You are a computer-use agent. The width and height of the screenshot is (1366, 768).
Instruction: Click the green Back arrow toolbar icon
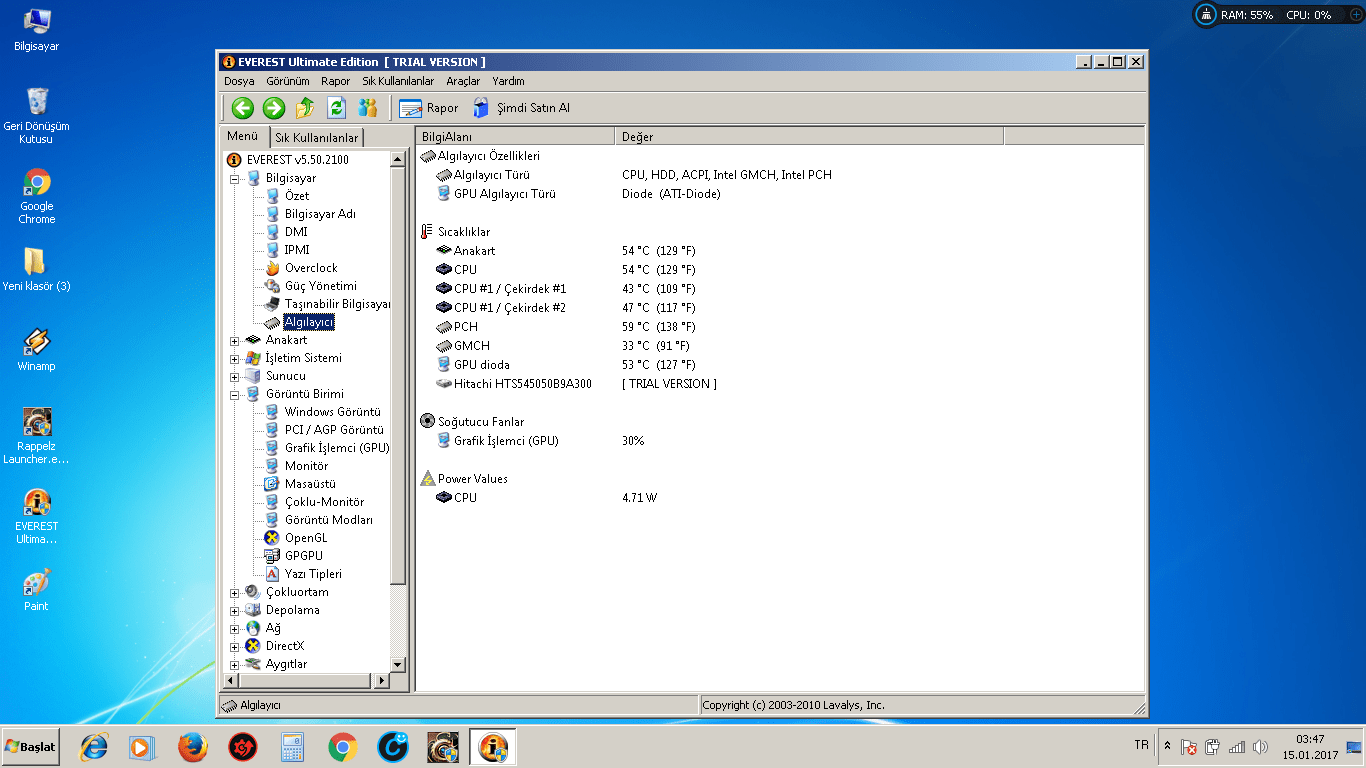point(242,108)
